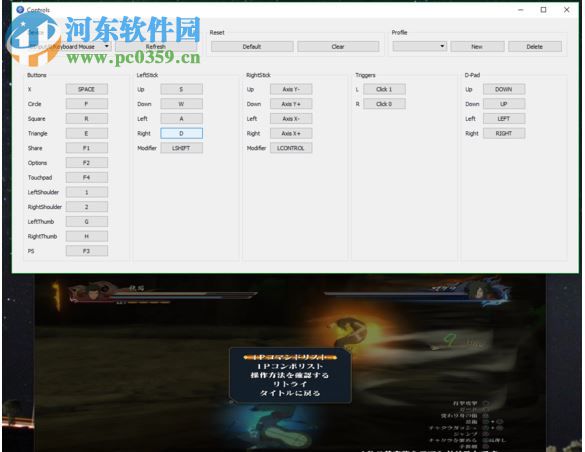Change the RightThumb H binding
Viewport: 585px width, 452px height.
tap(87, 236)
